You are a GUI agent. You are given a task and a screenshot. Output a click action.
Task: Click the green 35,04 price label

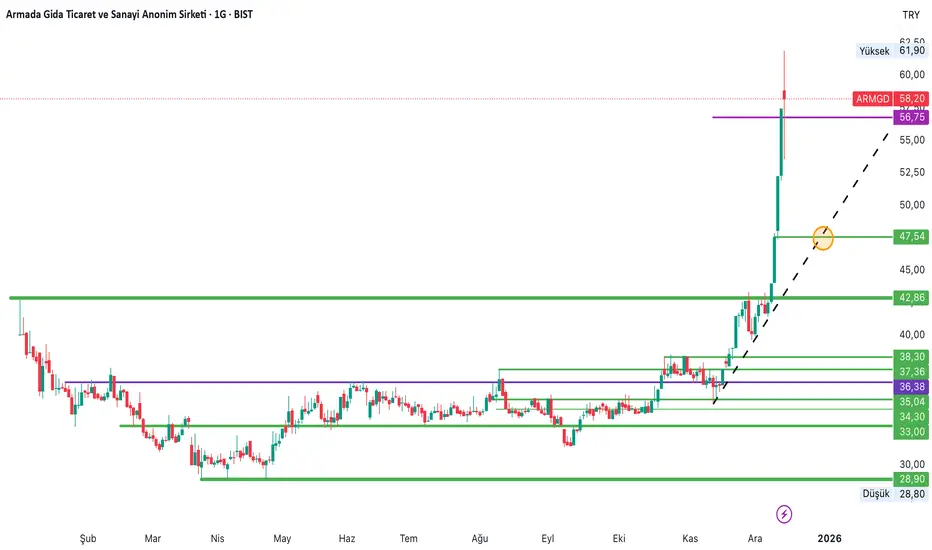[911, 402]
